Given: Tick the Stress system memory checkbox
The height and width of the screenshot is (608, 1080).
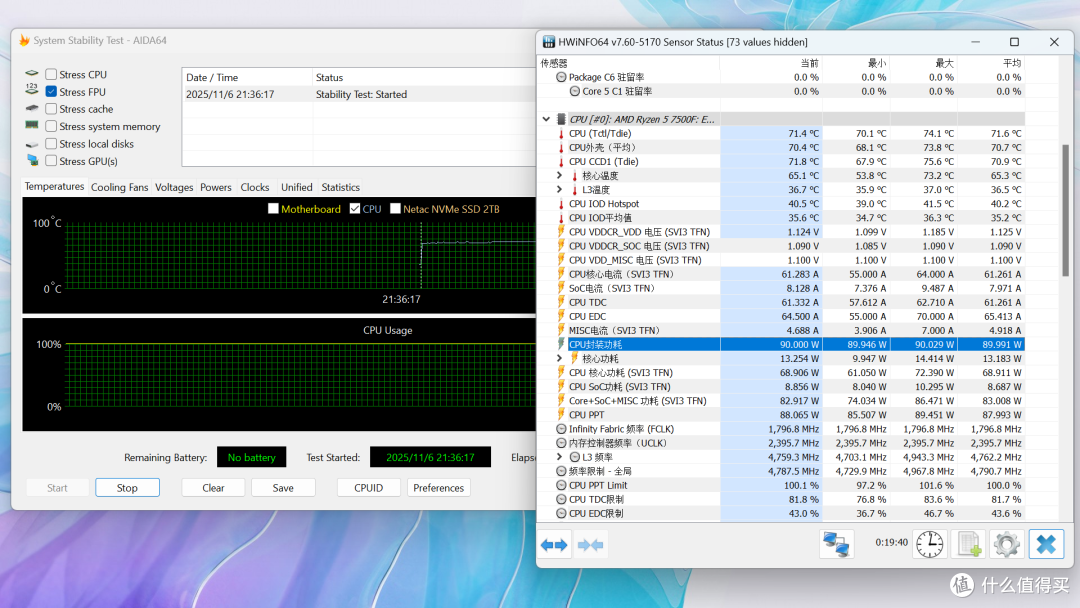Looking at the screenshot, I should click(51, 126).
